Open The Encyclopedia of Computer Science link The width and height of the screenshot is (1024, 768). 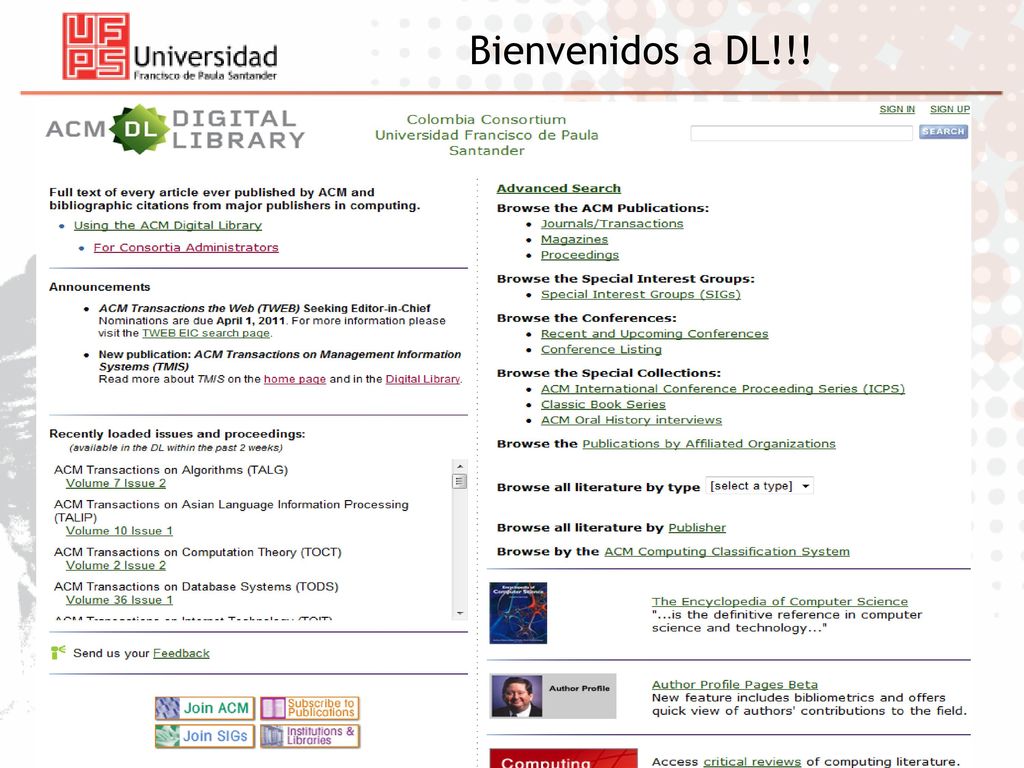coord(780,601)
